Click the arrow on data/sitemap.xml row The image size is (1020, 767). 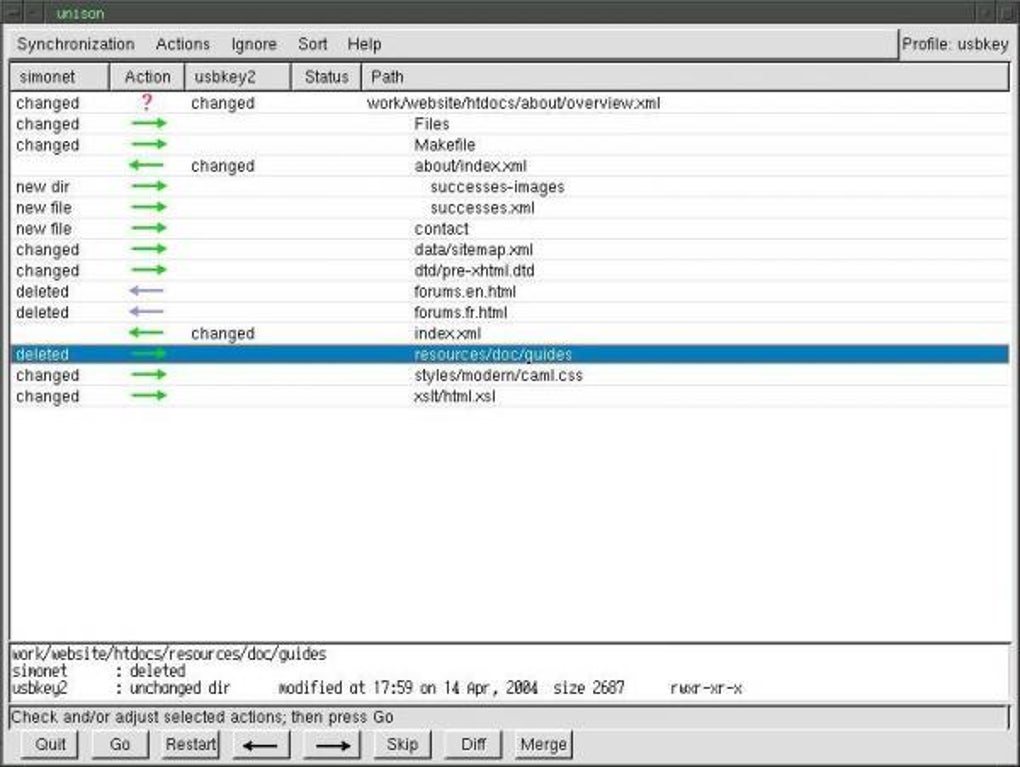[x=148, y=249]
